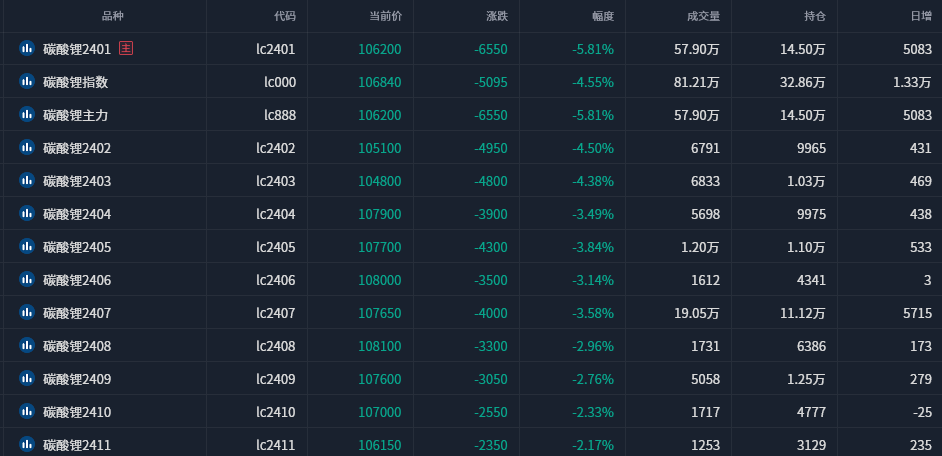Sort by the 涨跌 column header
942x456 pixels.
click(x=497, y=16)
